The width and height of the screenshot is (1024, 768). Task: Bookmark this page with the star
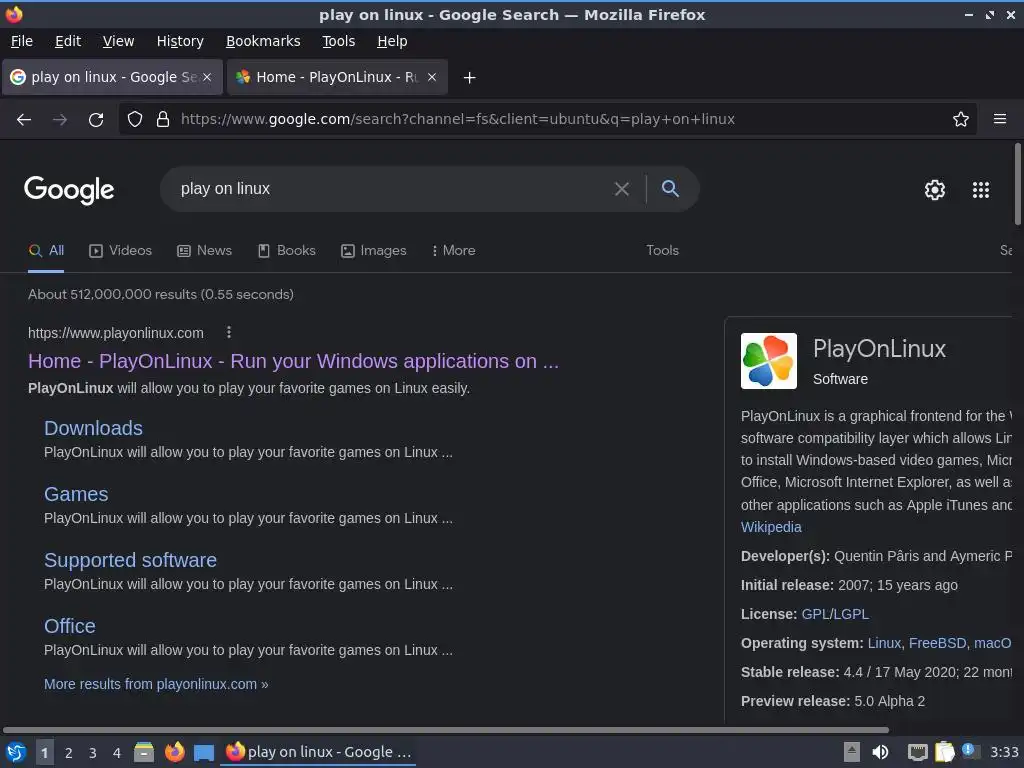tap(961, 119)
